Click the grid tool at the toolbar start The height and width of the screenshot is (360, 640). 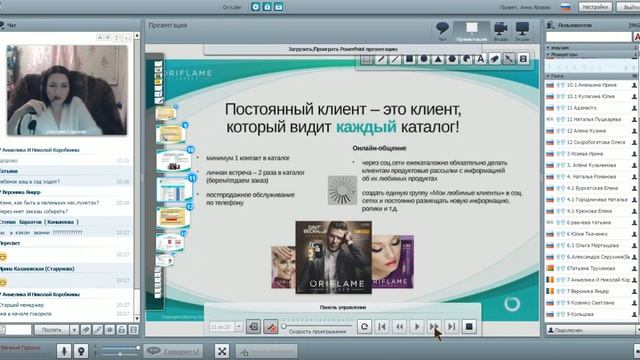tap(366, 59)
